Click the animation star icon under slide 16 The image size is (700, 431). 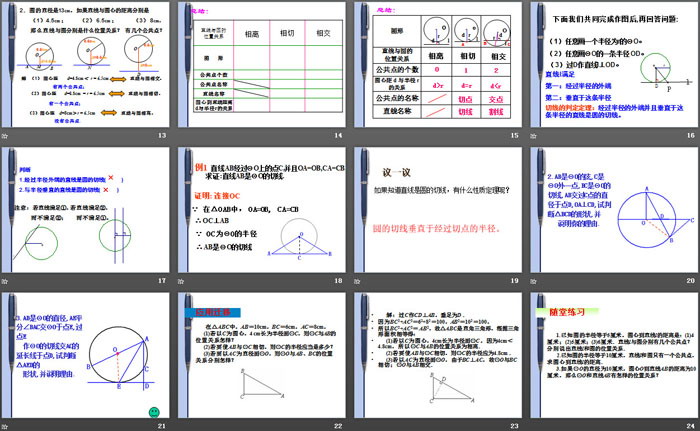point(534,135)
